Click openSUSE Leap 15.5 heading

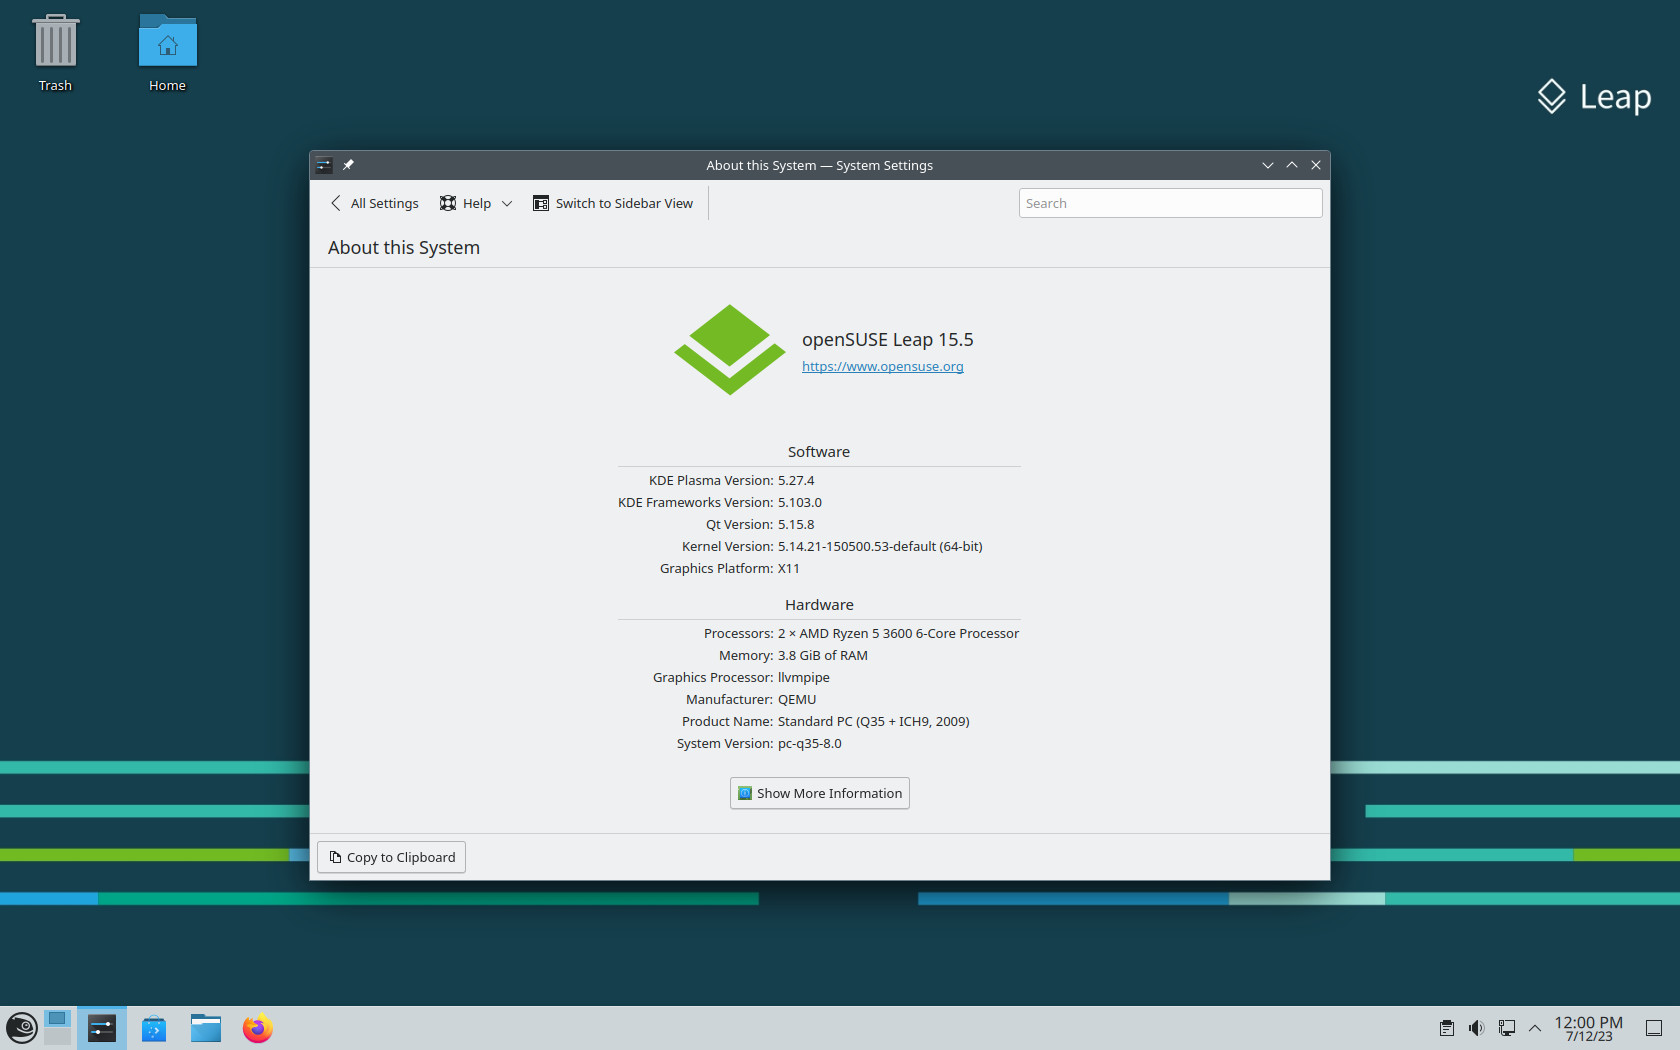(888, 340)
